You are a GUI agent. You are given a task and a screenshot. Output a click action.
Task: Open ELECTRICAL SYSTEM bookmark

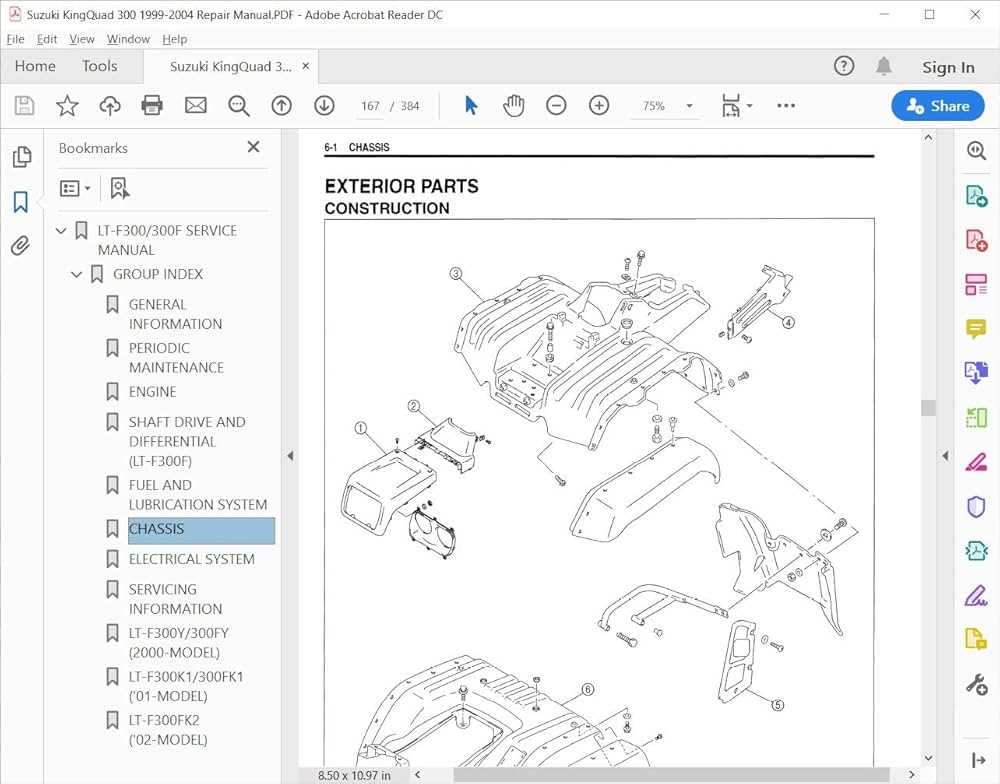(x=191, y=559)
